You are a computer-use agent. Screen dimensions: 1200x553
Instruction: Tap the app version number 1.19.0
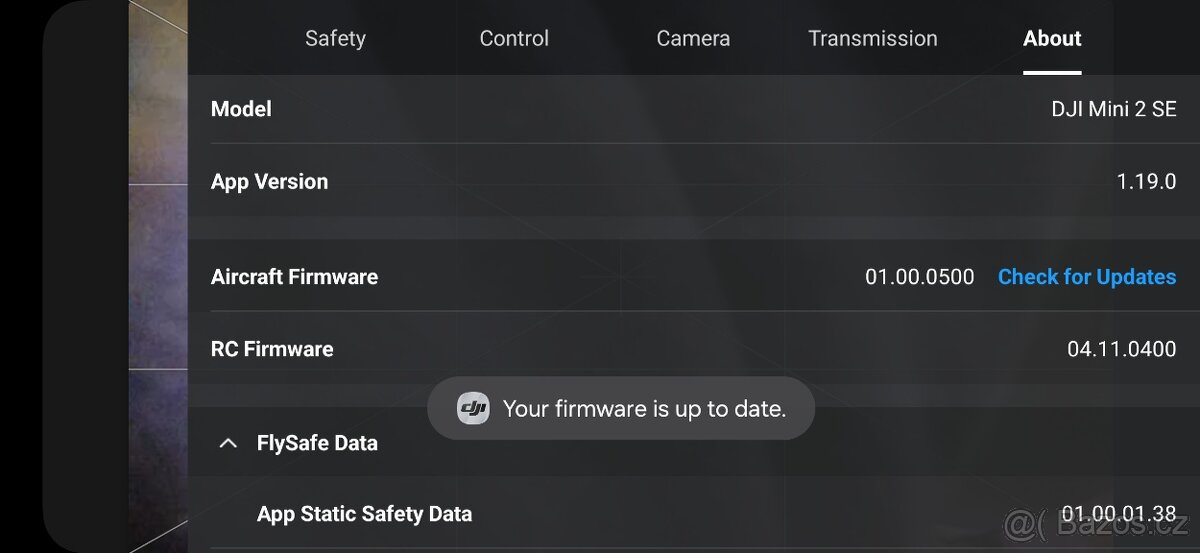point(1146,182)
